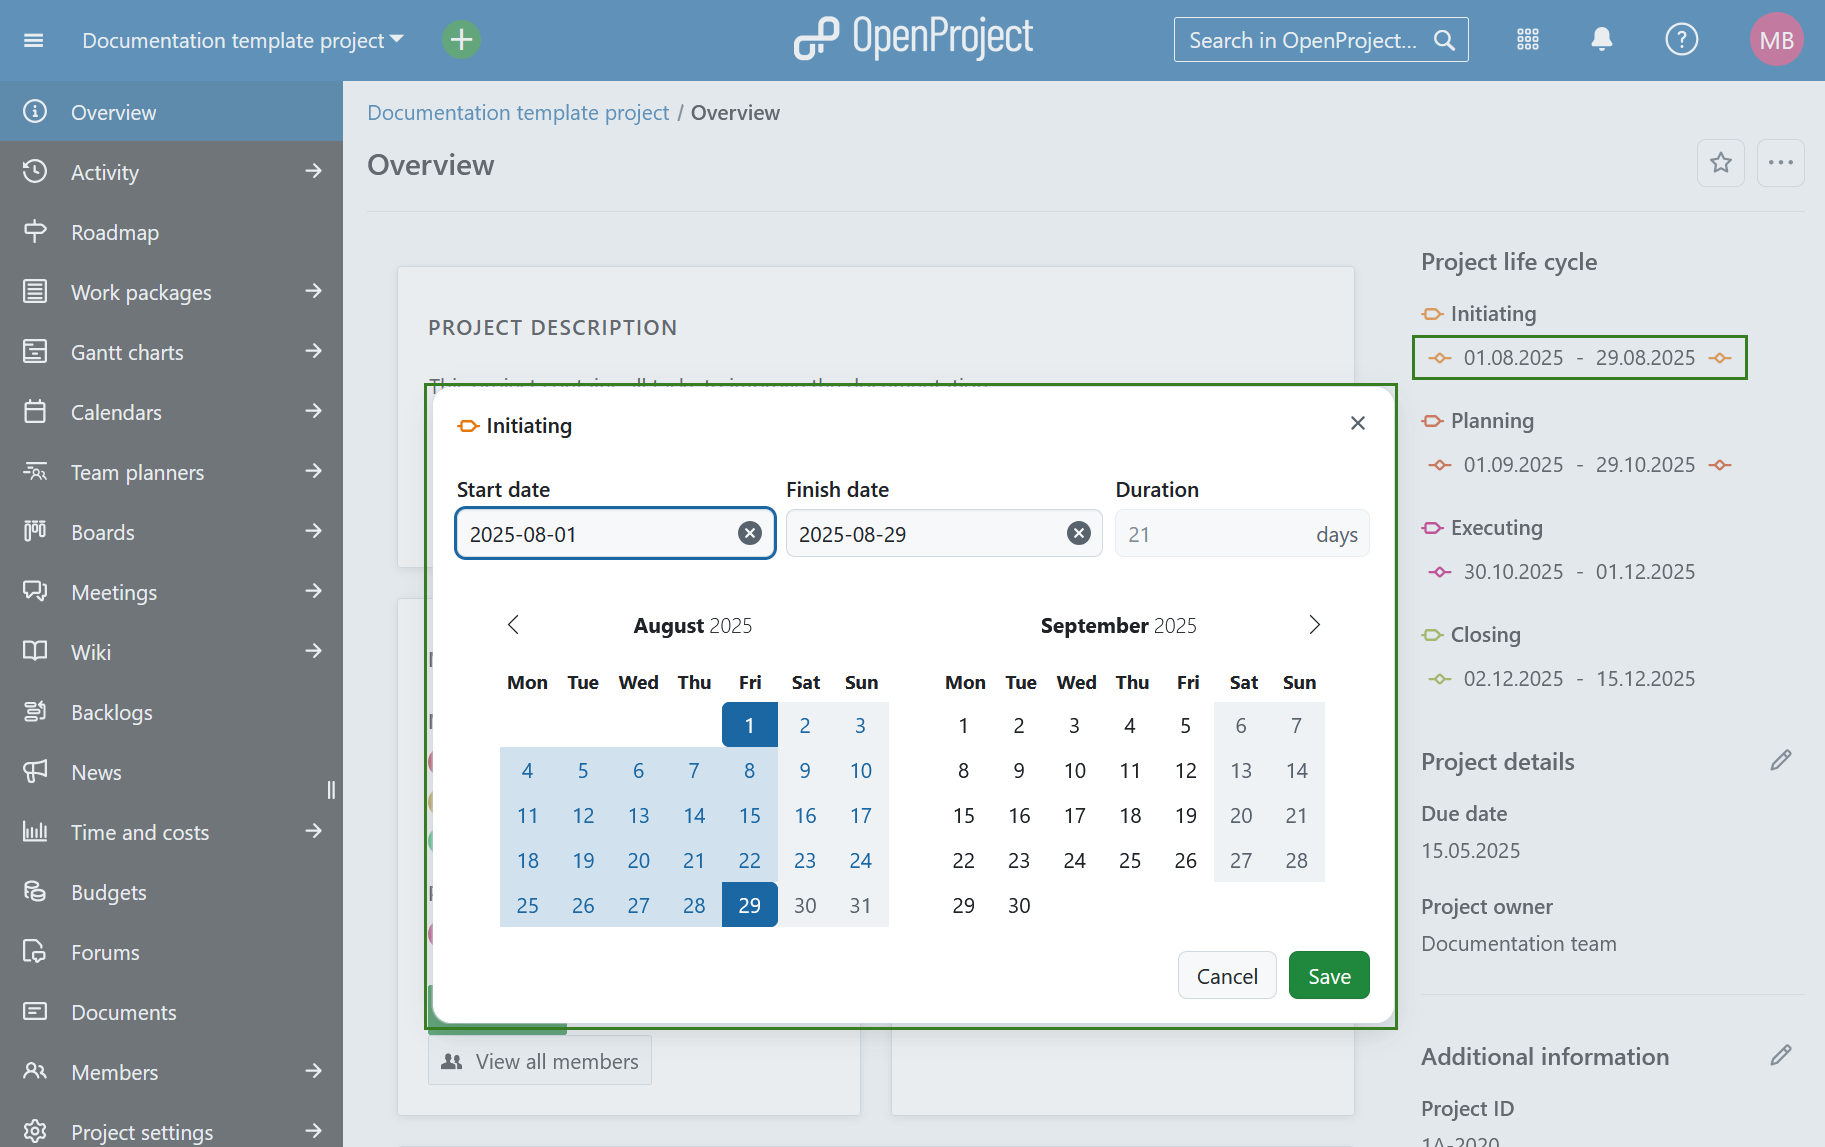Expand the Meetings submenu arrow
This screenshot has width=1825, height=1147.
point(314,591)
